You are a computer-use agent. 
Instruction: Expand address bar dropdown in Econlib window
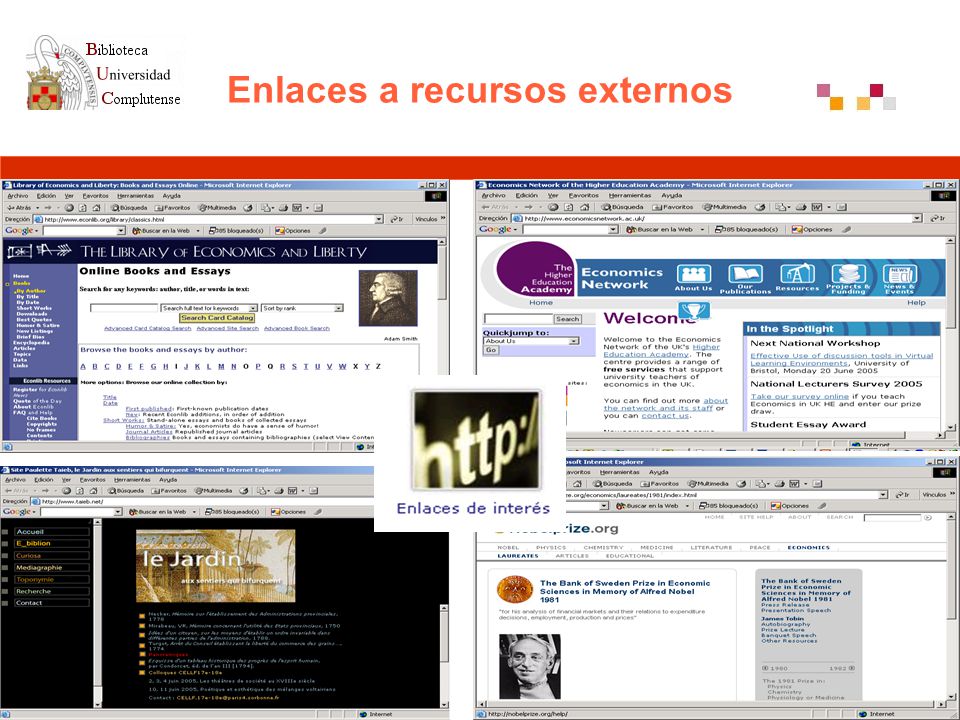click(x=379, y=219)
